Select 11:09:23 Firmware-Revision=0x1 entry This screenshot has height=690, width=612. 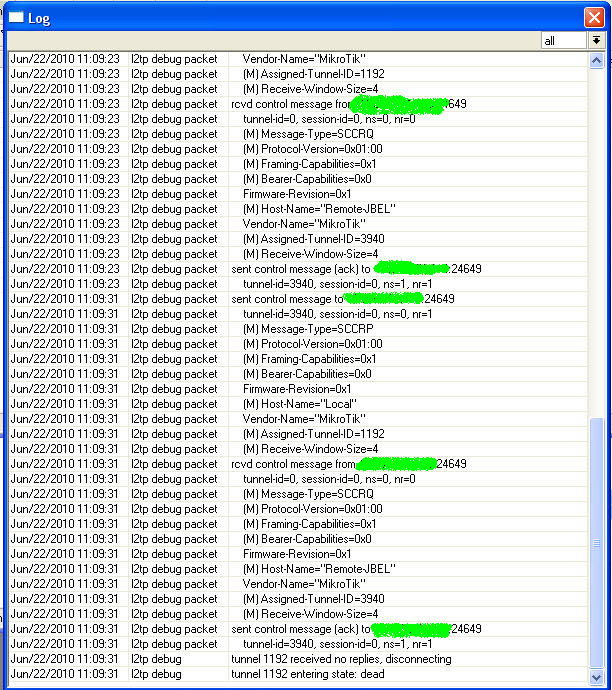298,194
